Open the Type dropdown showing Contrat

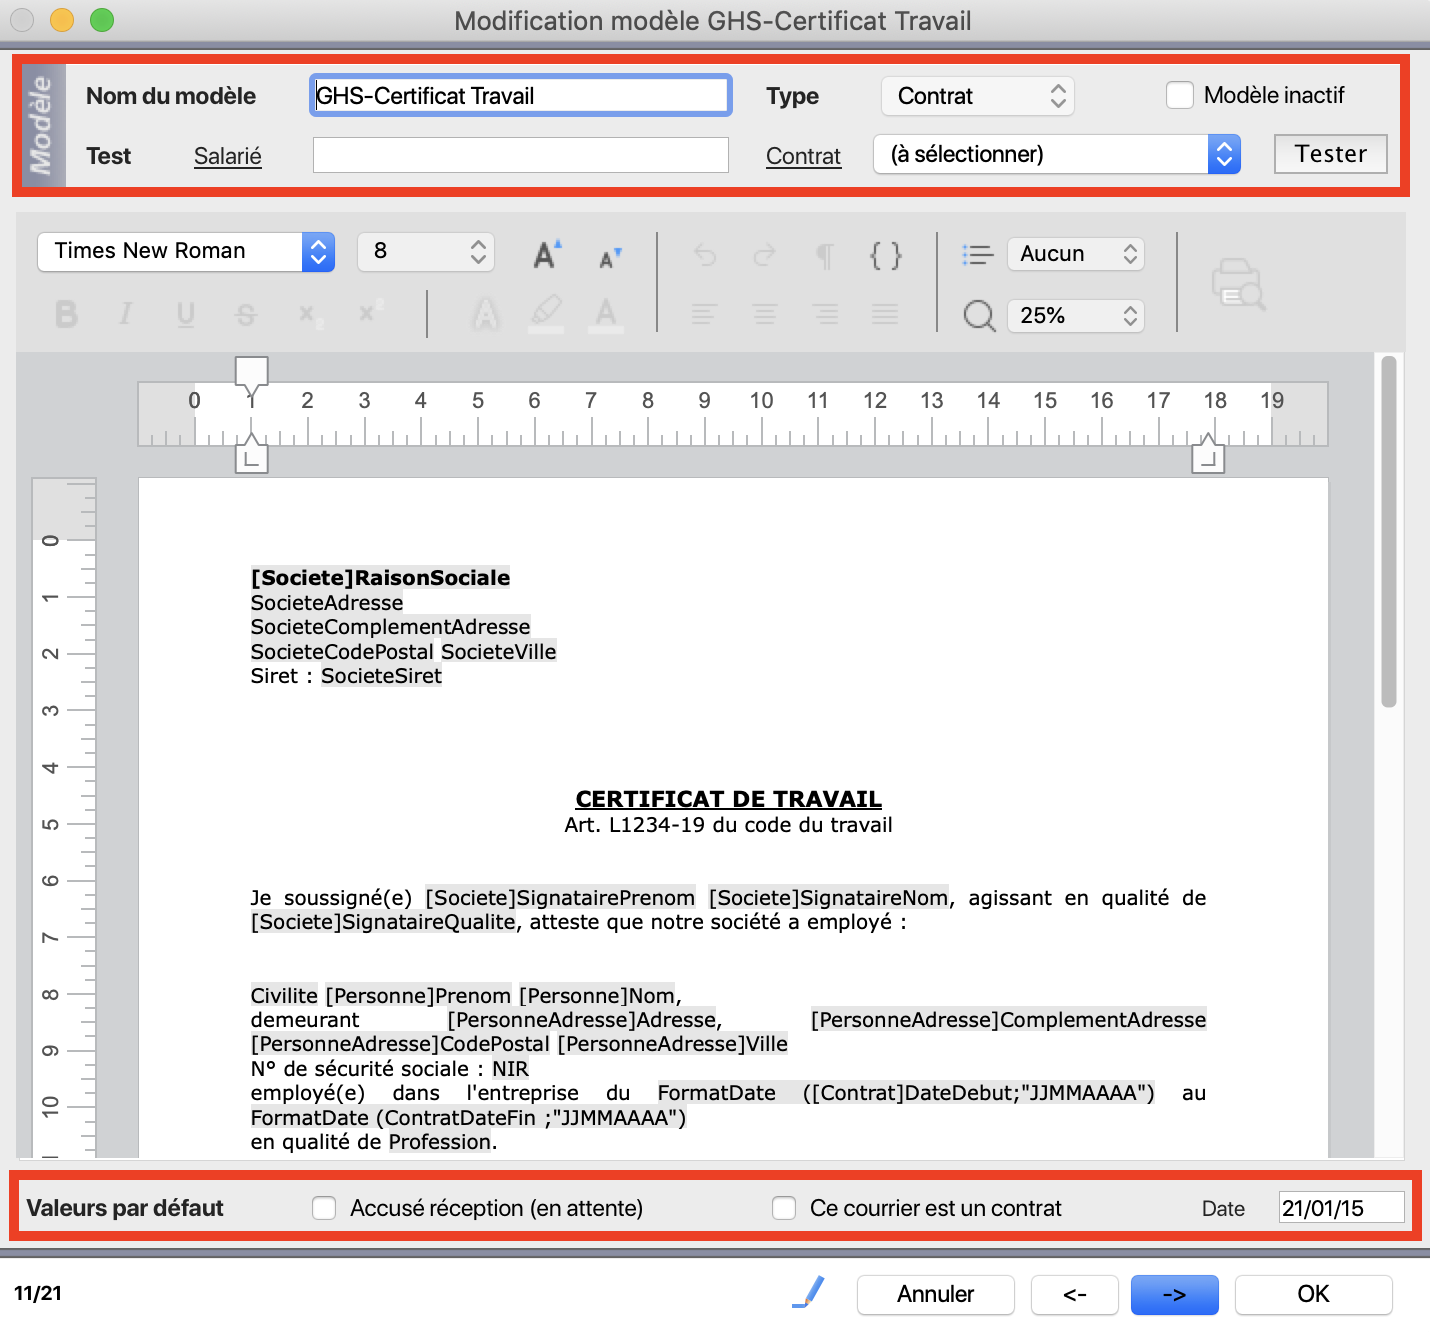pos(978,96)
